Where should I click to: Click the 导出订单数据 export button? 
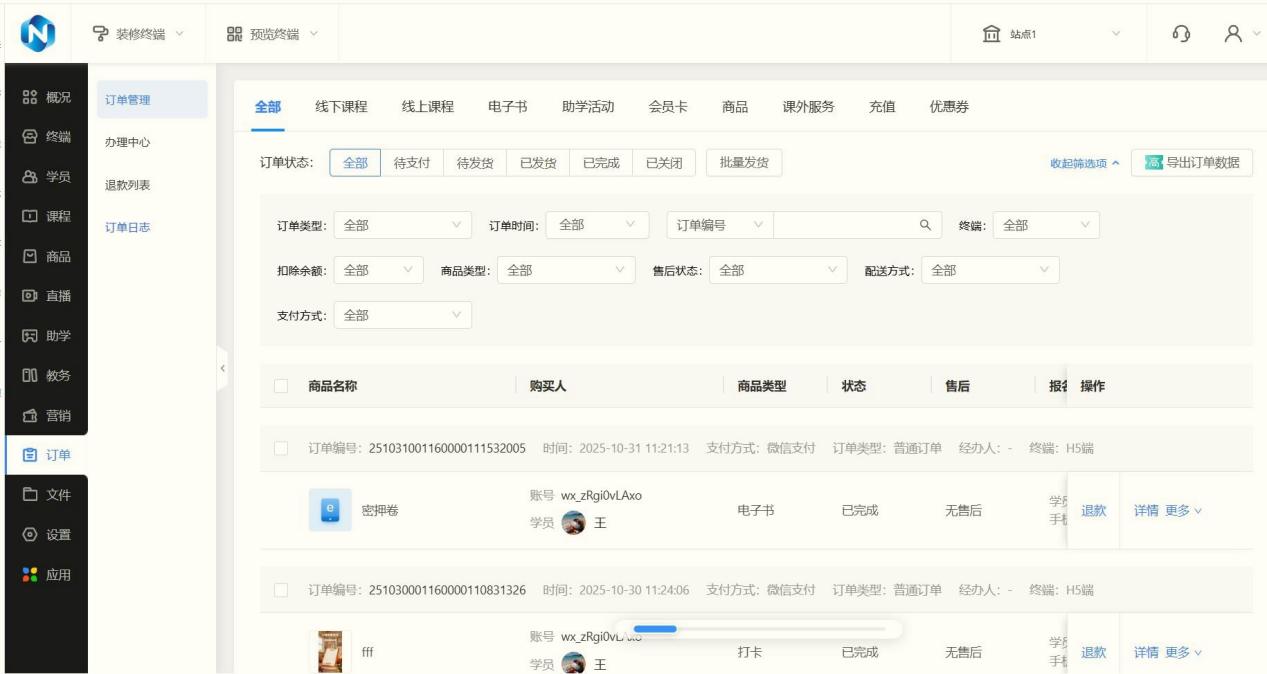(x=1192, y=163)
